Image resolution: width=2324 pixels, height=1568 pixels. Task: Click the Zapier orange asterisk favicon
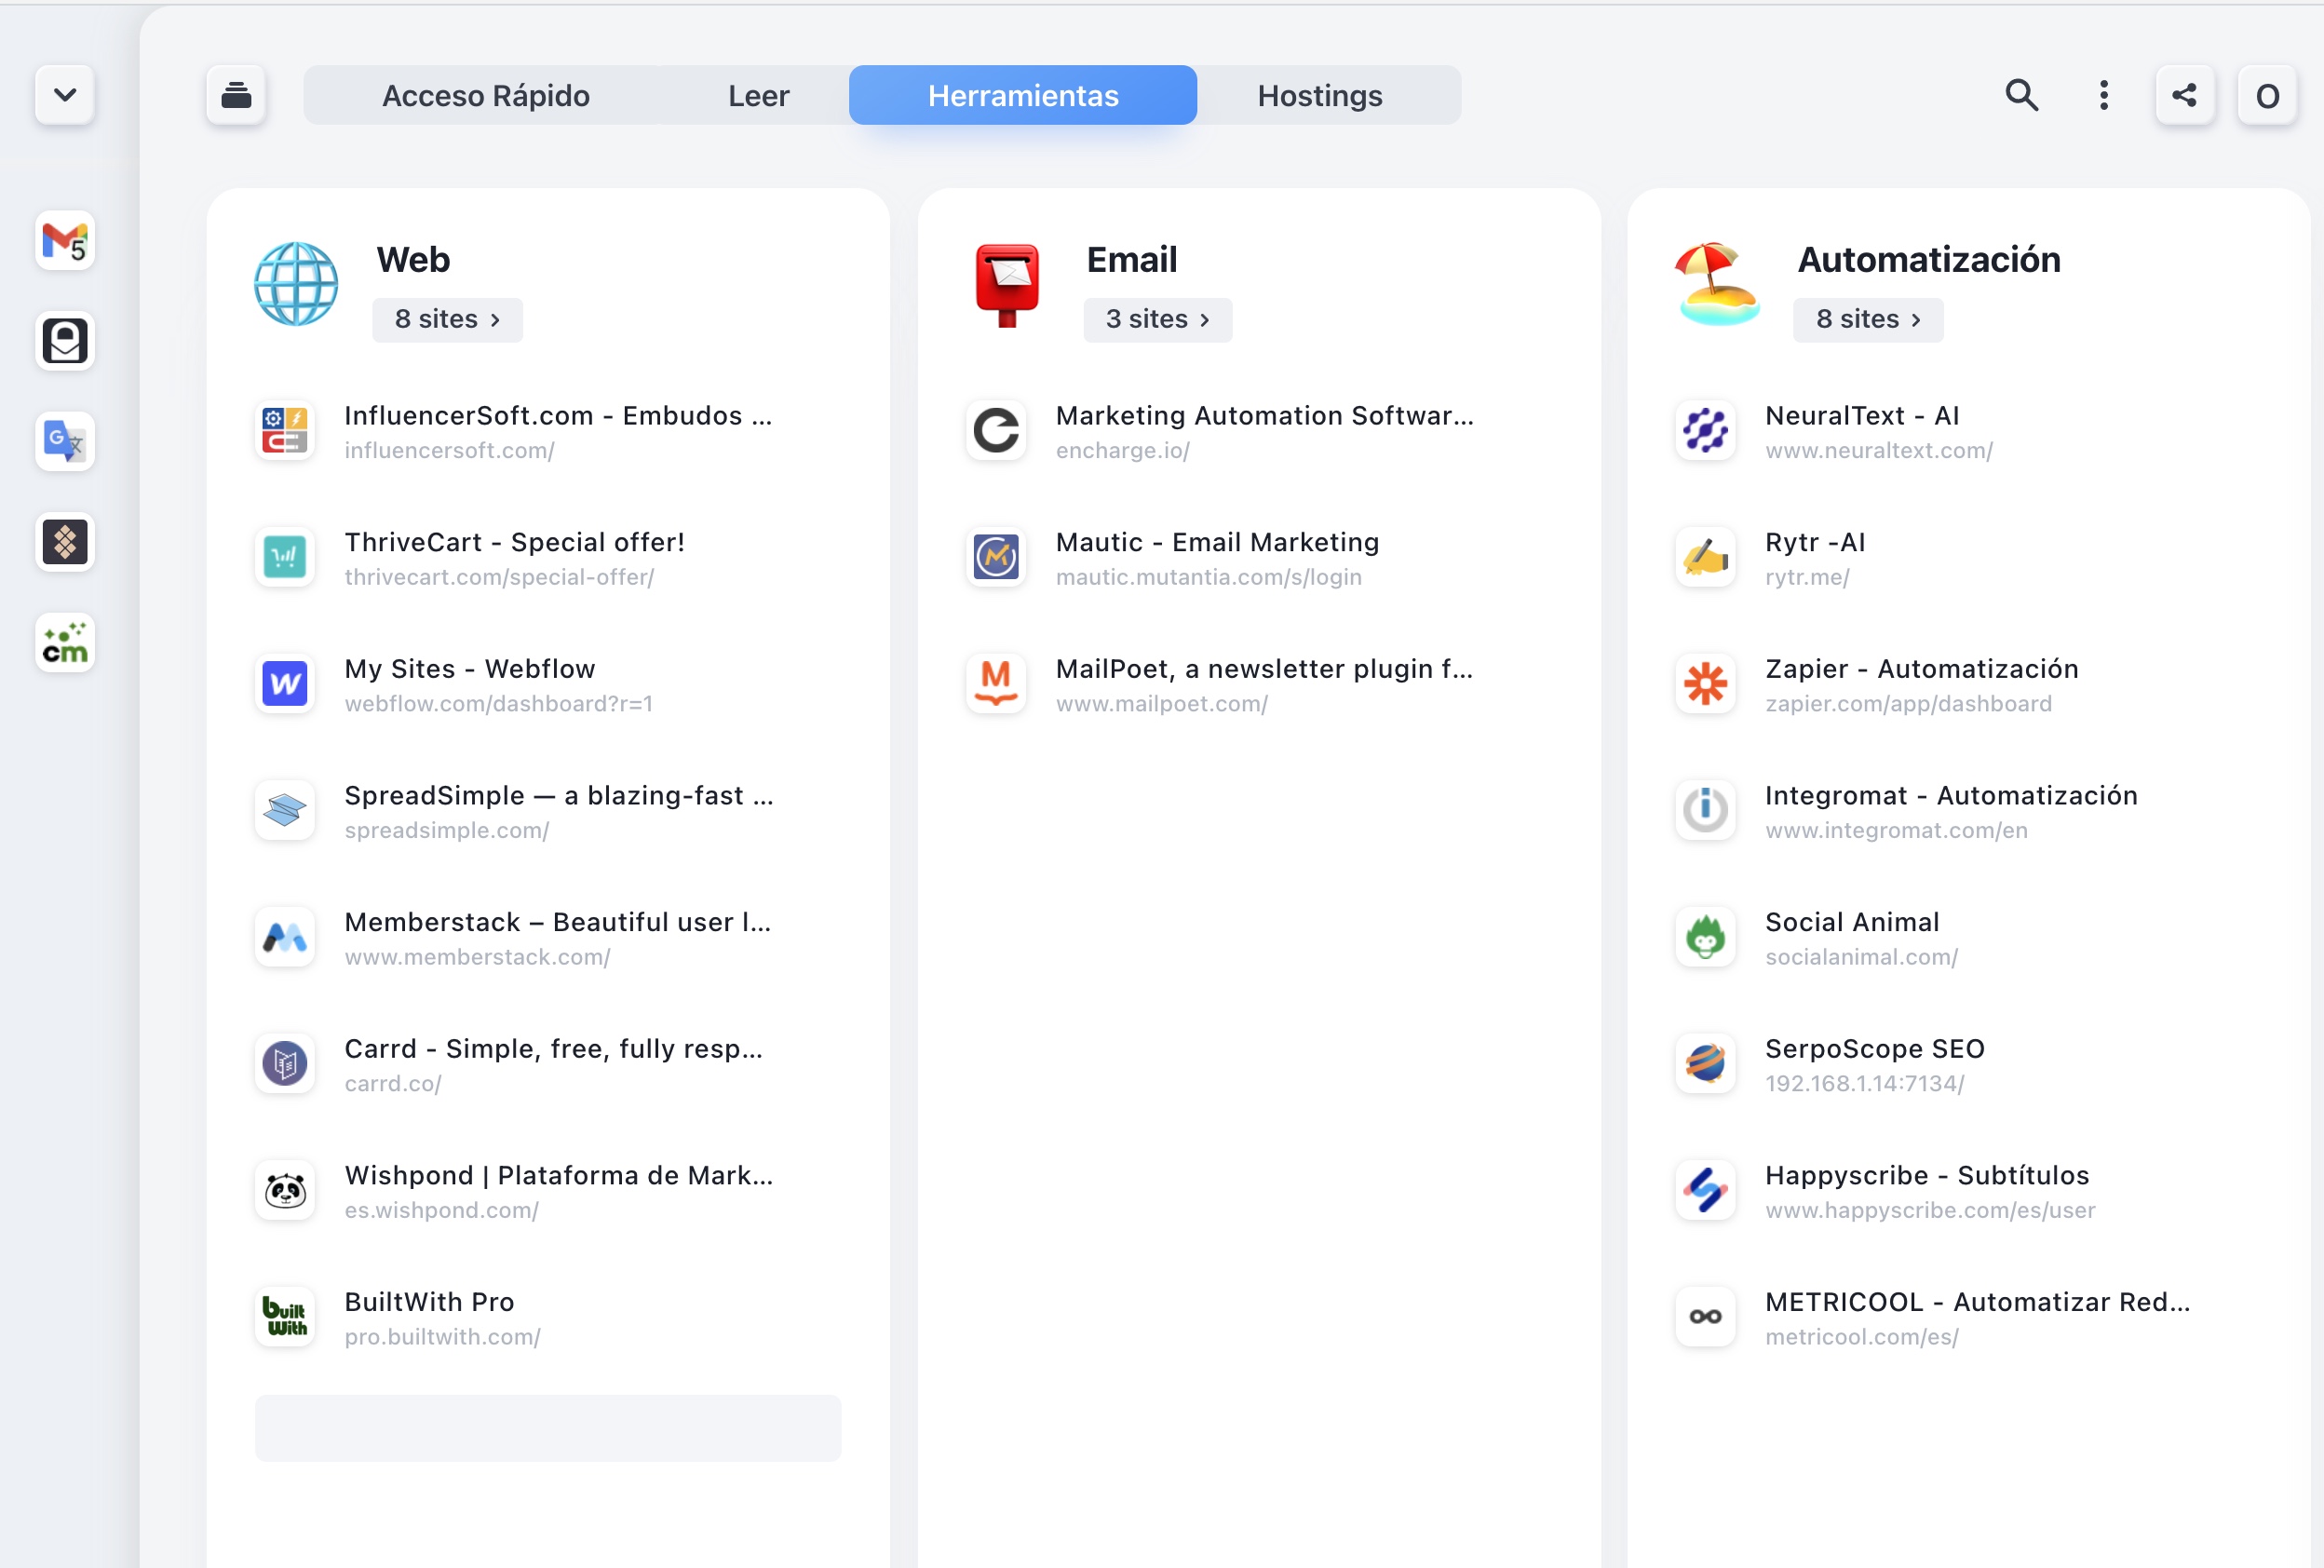(1706, 684)
